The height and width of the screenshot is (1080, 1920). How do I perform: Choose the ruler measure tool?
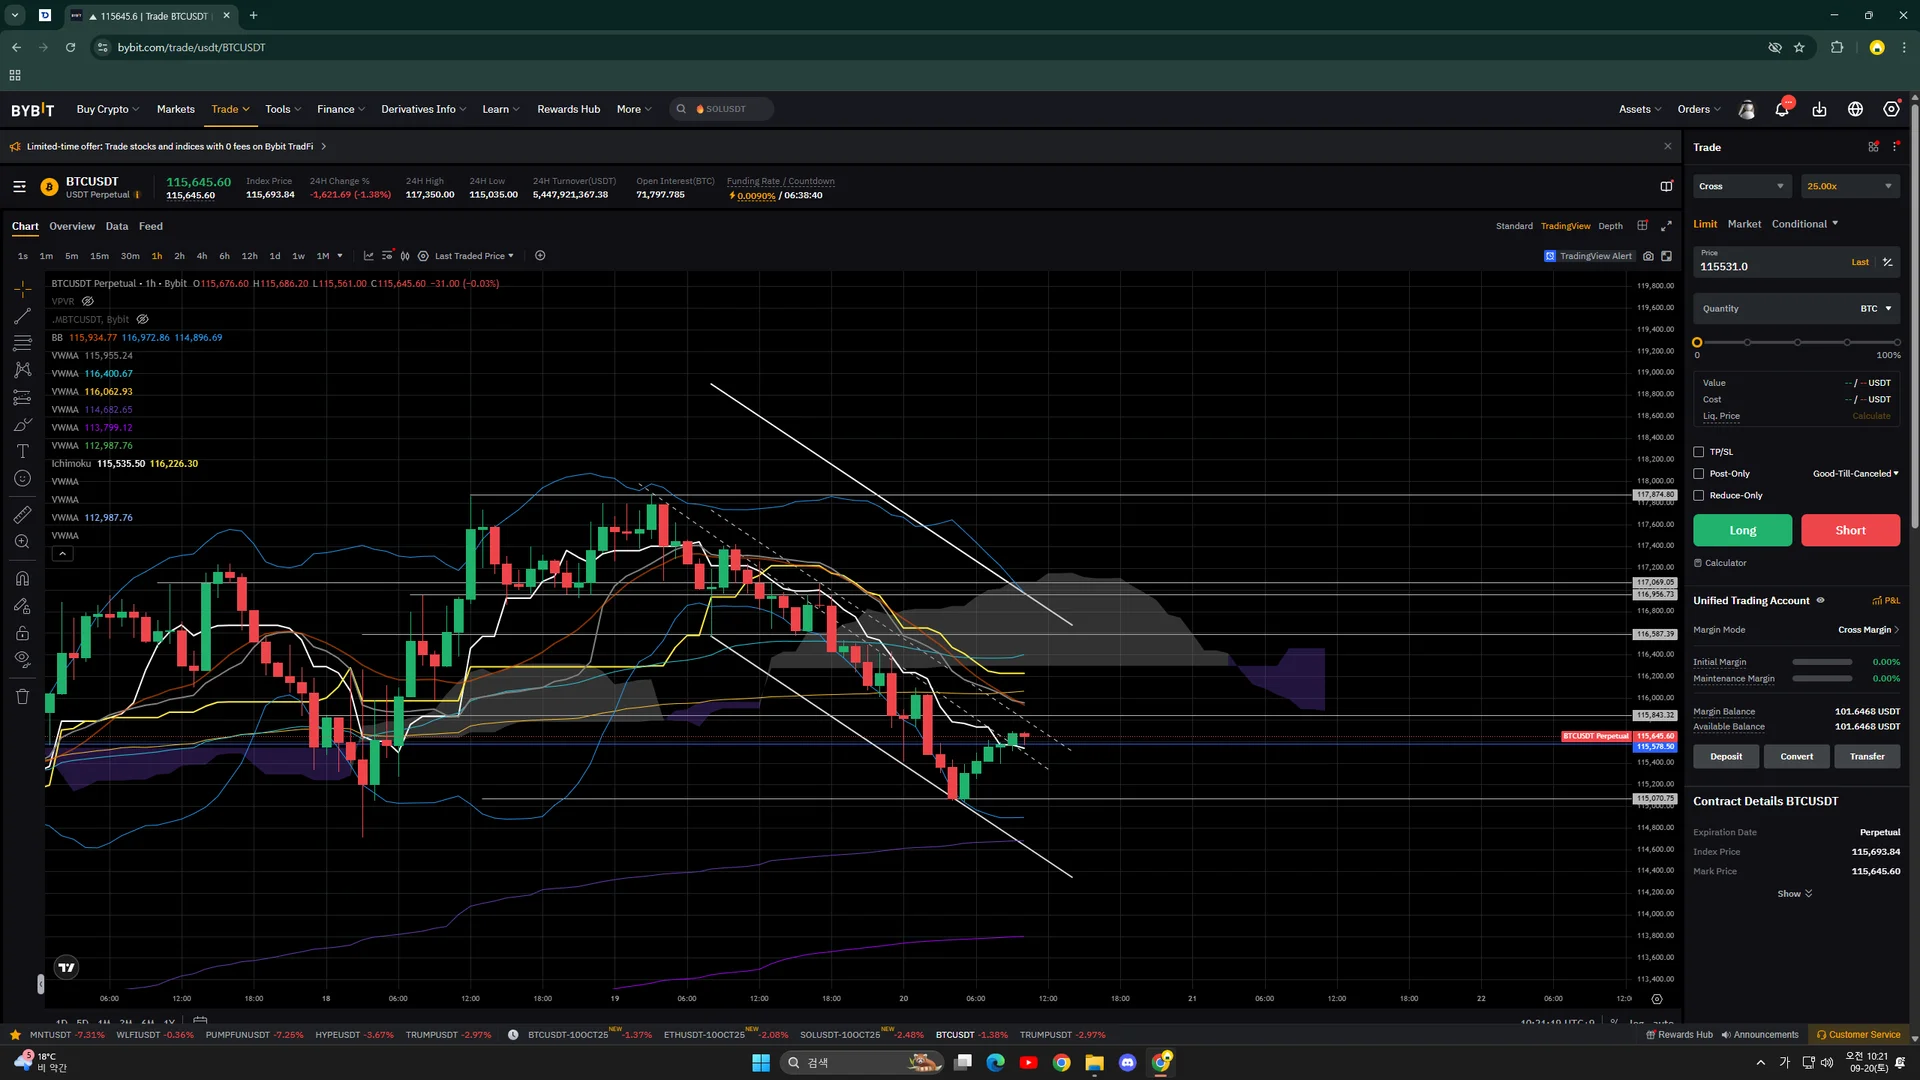pyautogui.click(x=22, y=515)
